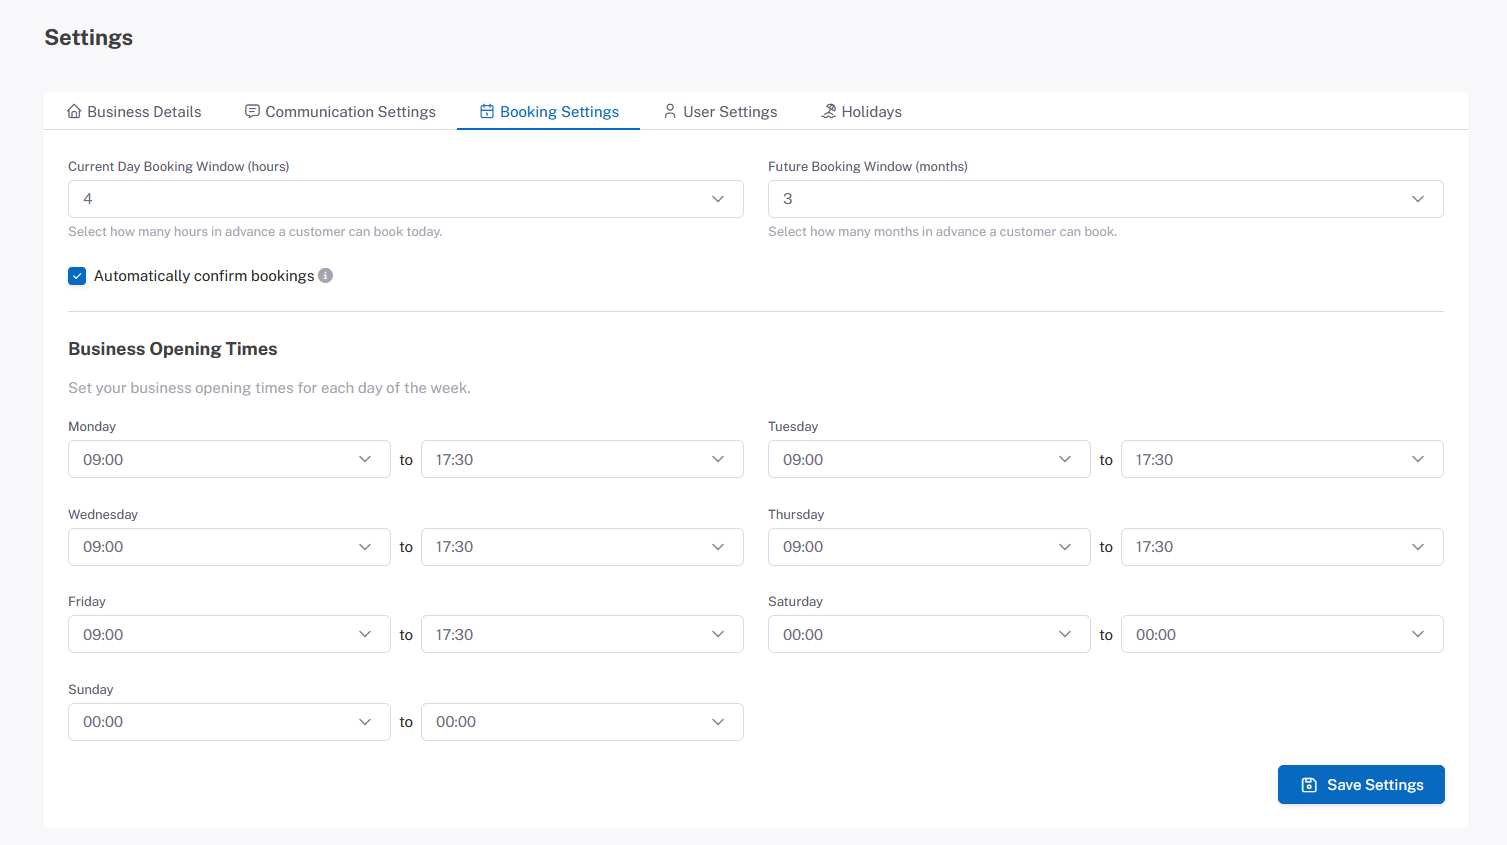Choose Sunday opening time dropdown

coord(229,722)
